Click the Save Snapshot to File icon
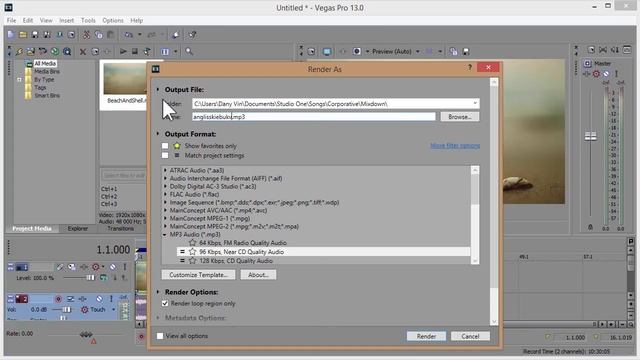The width and height of the screenshot is (640, 360). [466, 51]
